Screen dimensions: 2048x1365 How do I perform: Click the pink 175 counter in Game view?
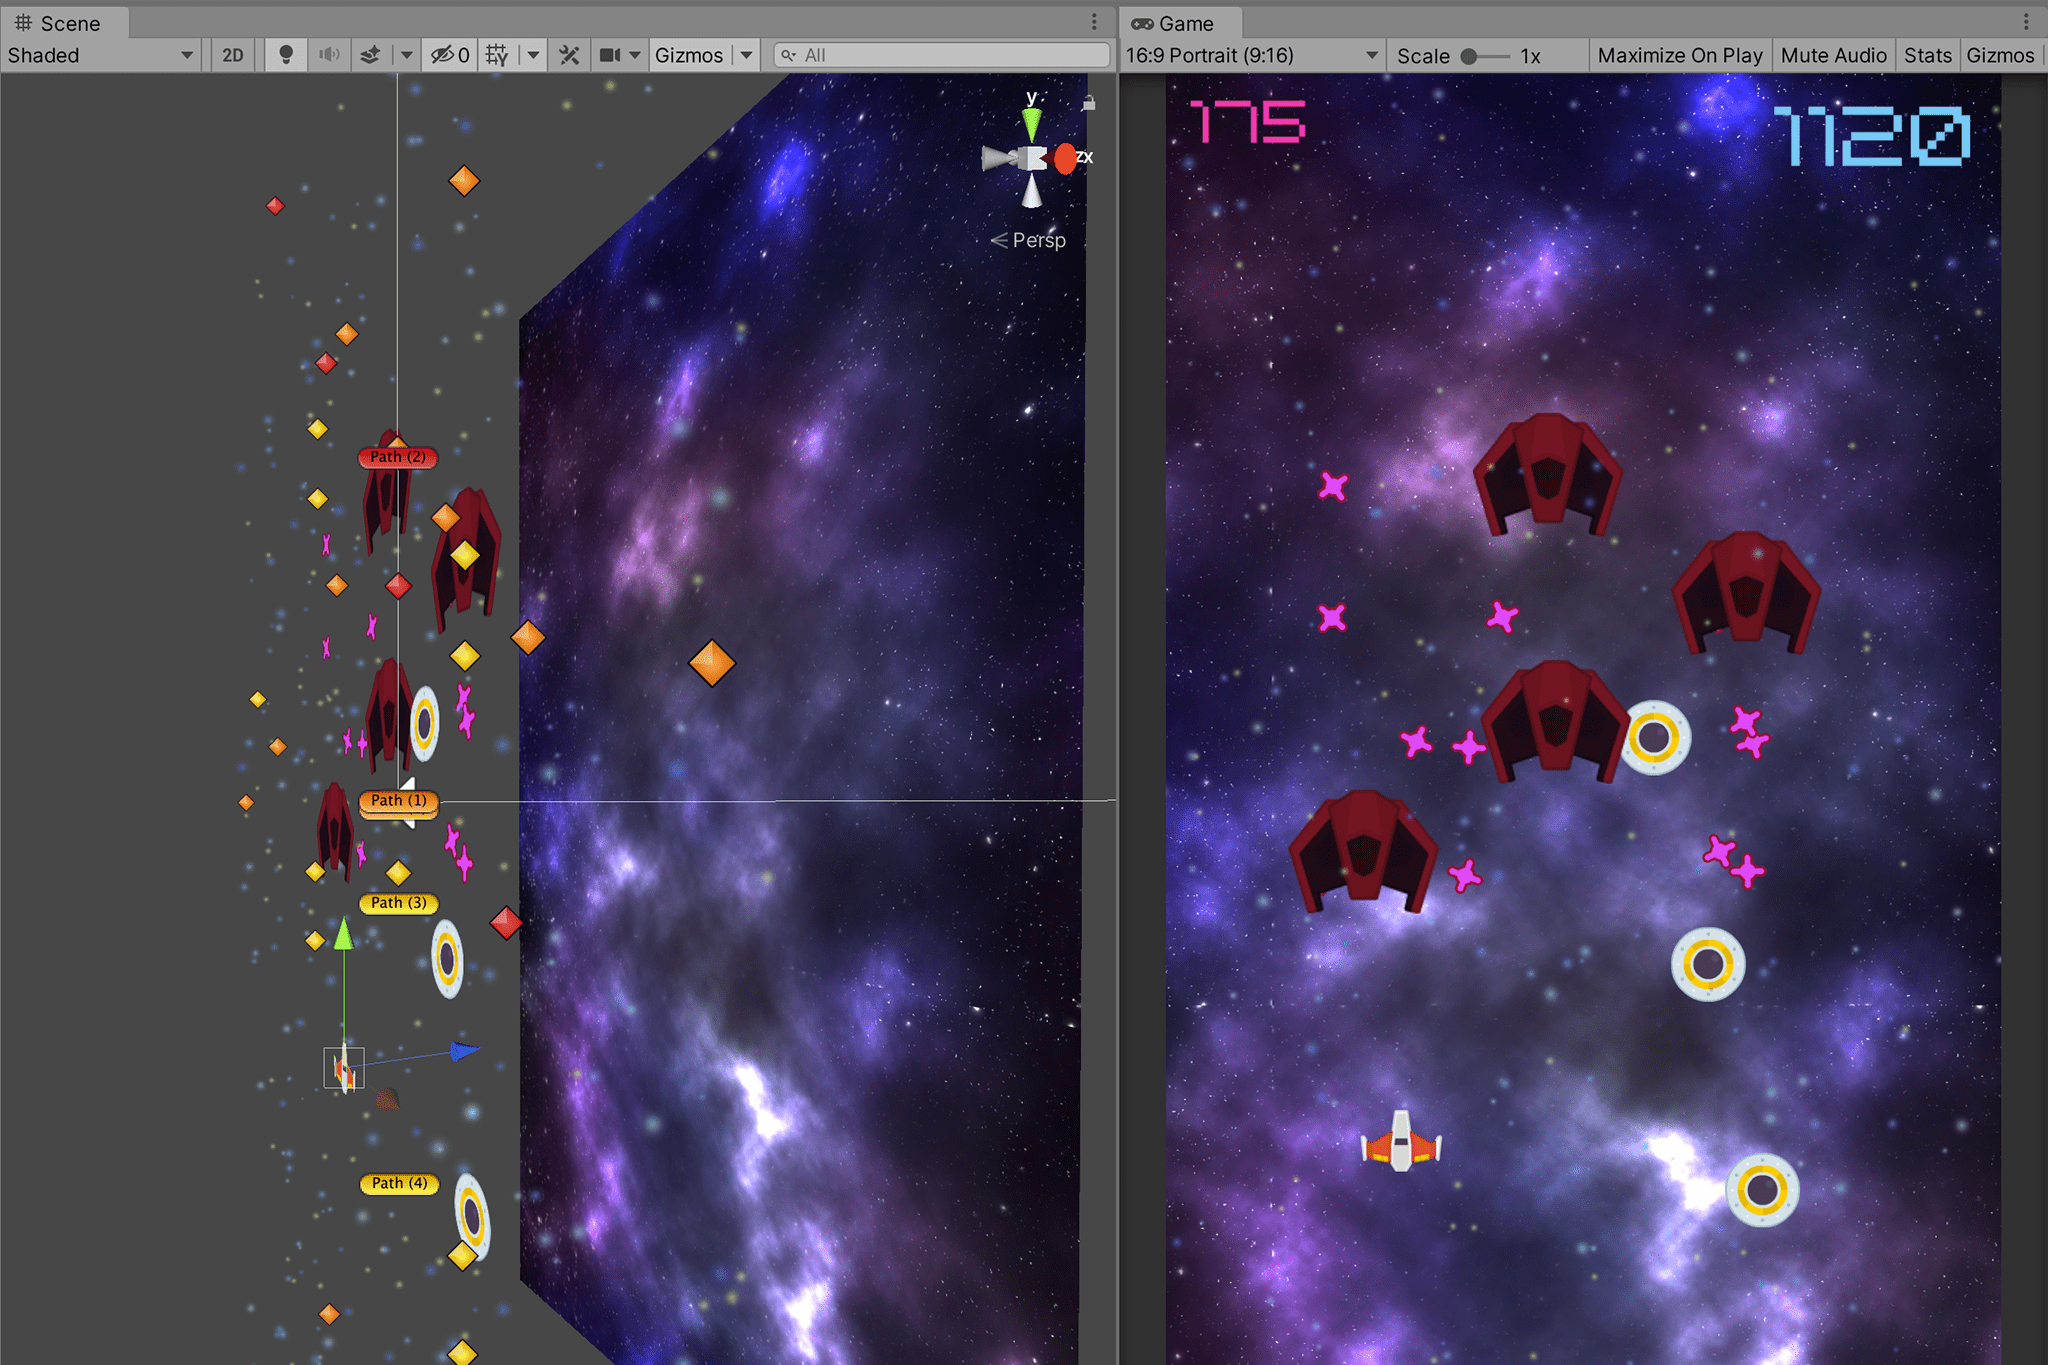click(1249, 122)
